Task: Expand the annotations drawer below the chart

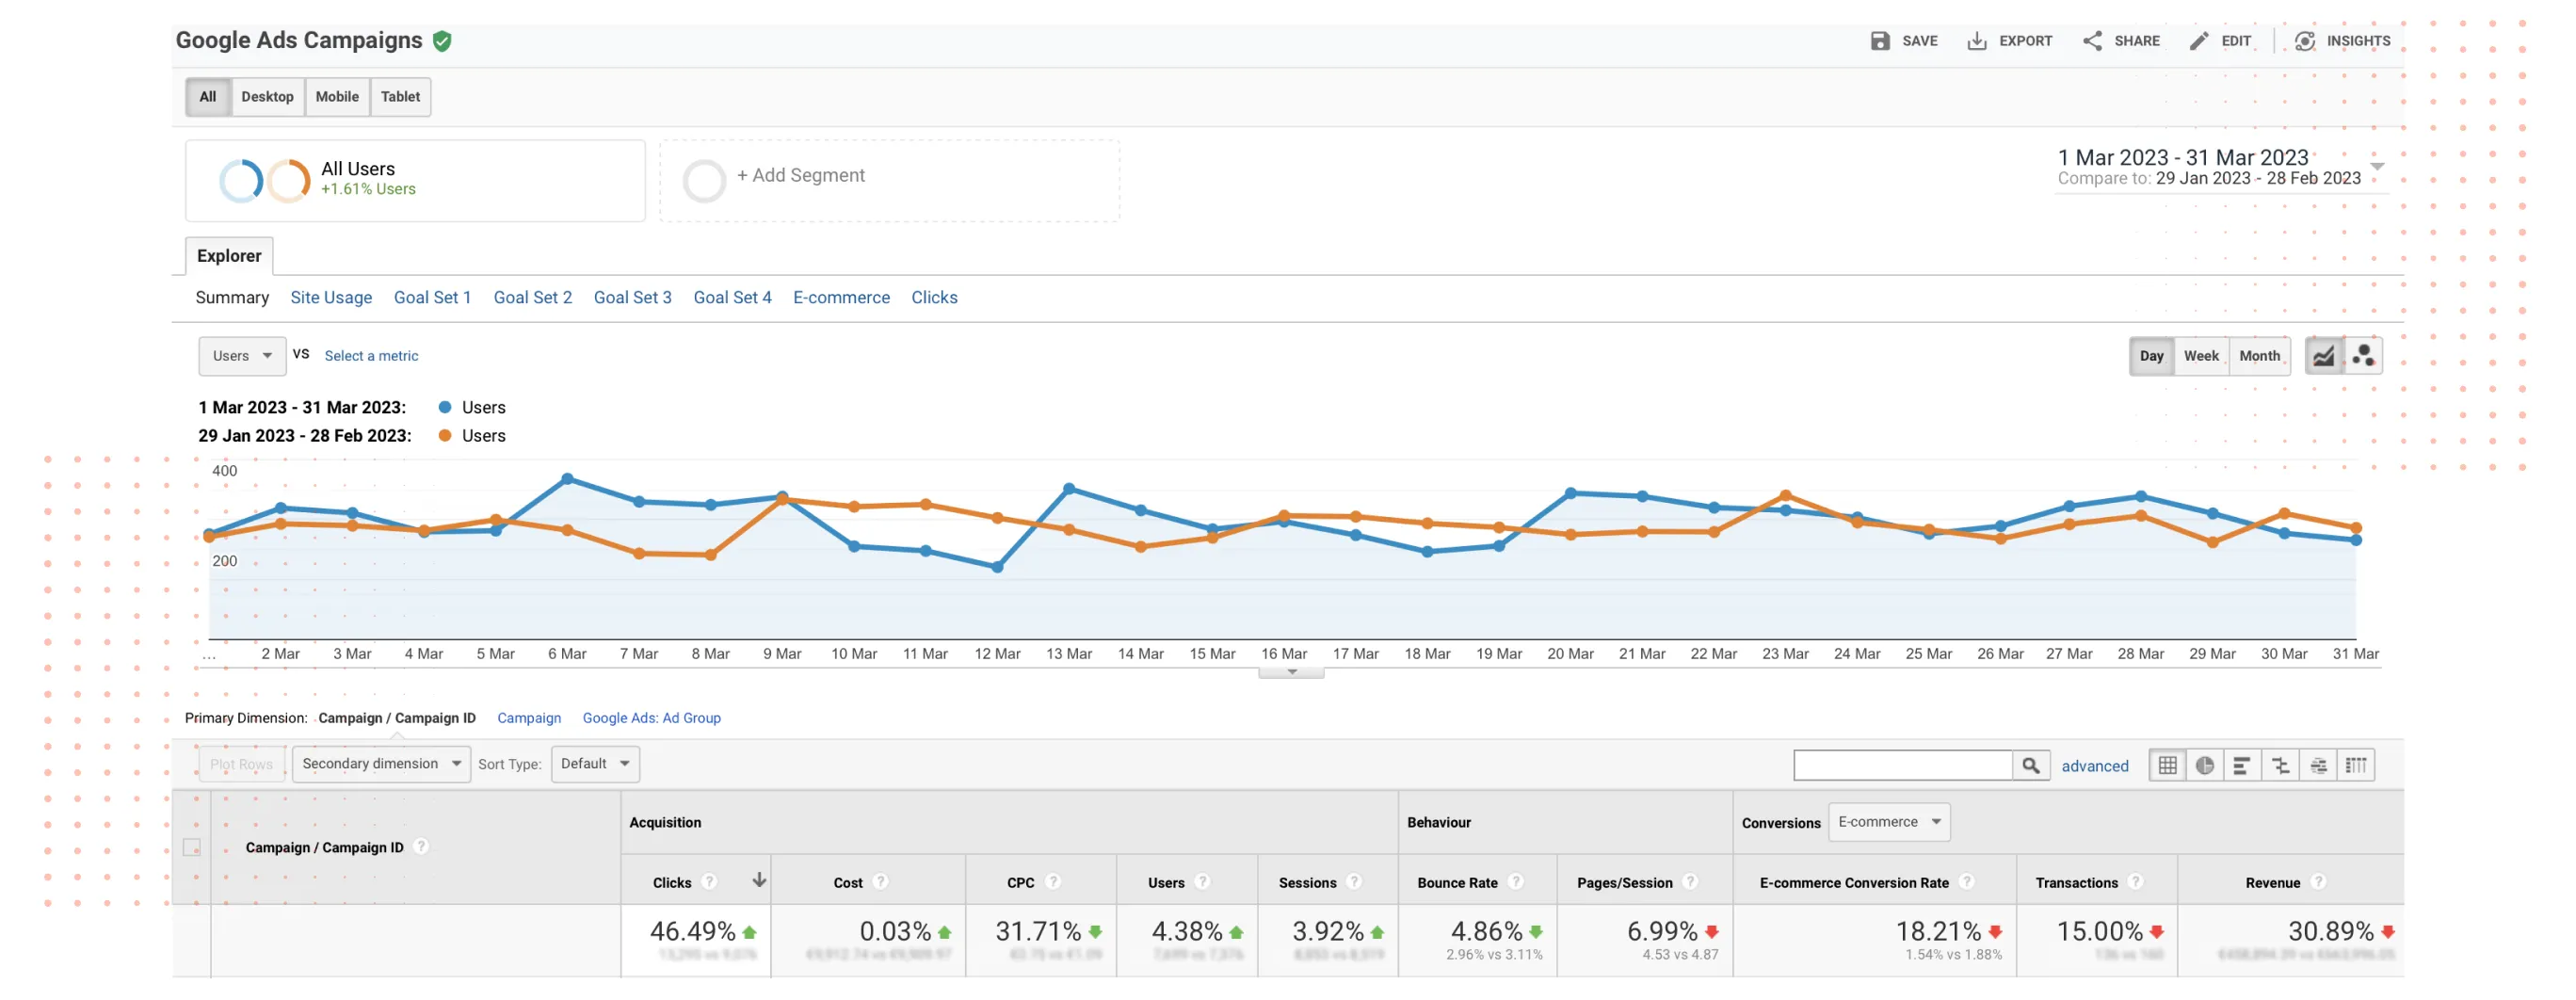Action: click(1292, 672)
